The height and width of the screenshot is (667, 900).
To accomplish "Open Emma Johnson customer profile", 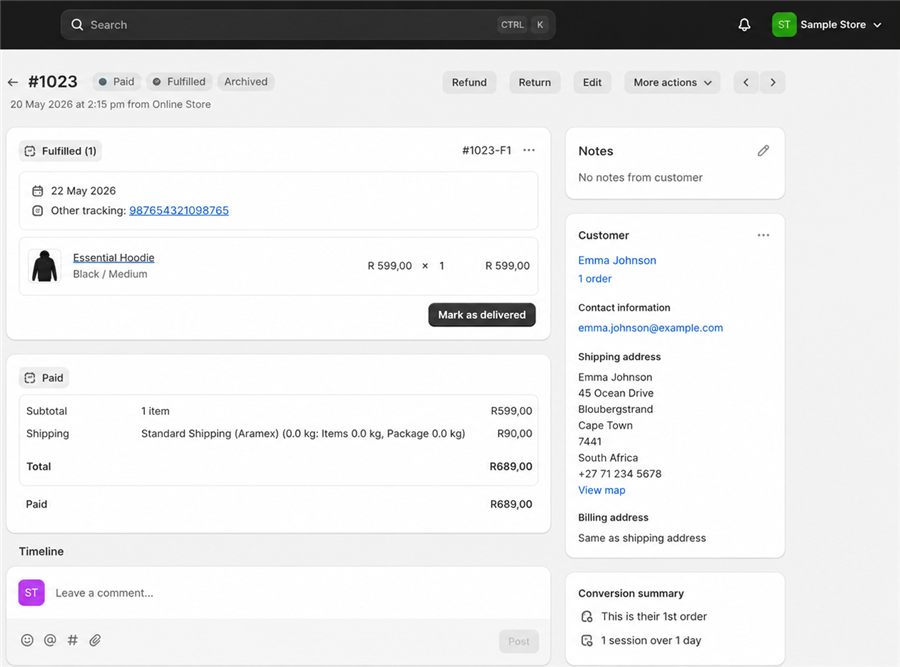I will pyautogui.click(x=617, y=260).
